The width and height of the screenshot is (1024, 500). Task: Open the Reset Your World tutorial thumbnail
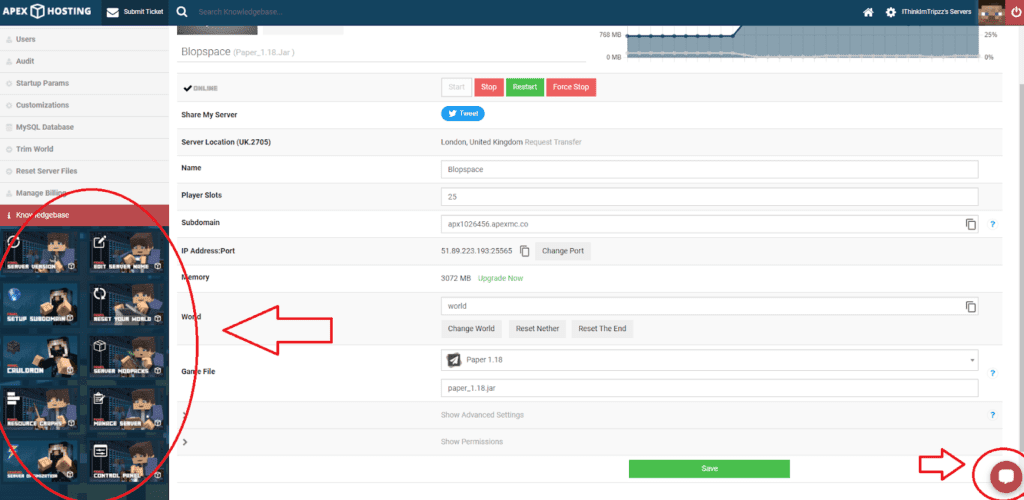(127, 305)
